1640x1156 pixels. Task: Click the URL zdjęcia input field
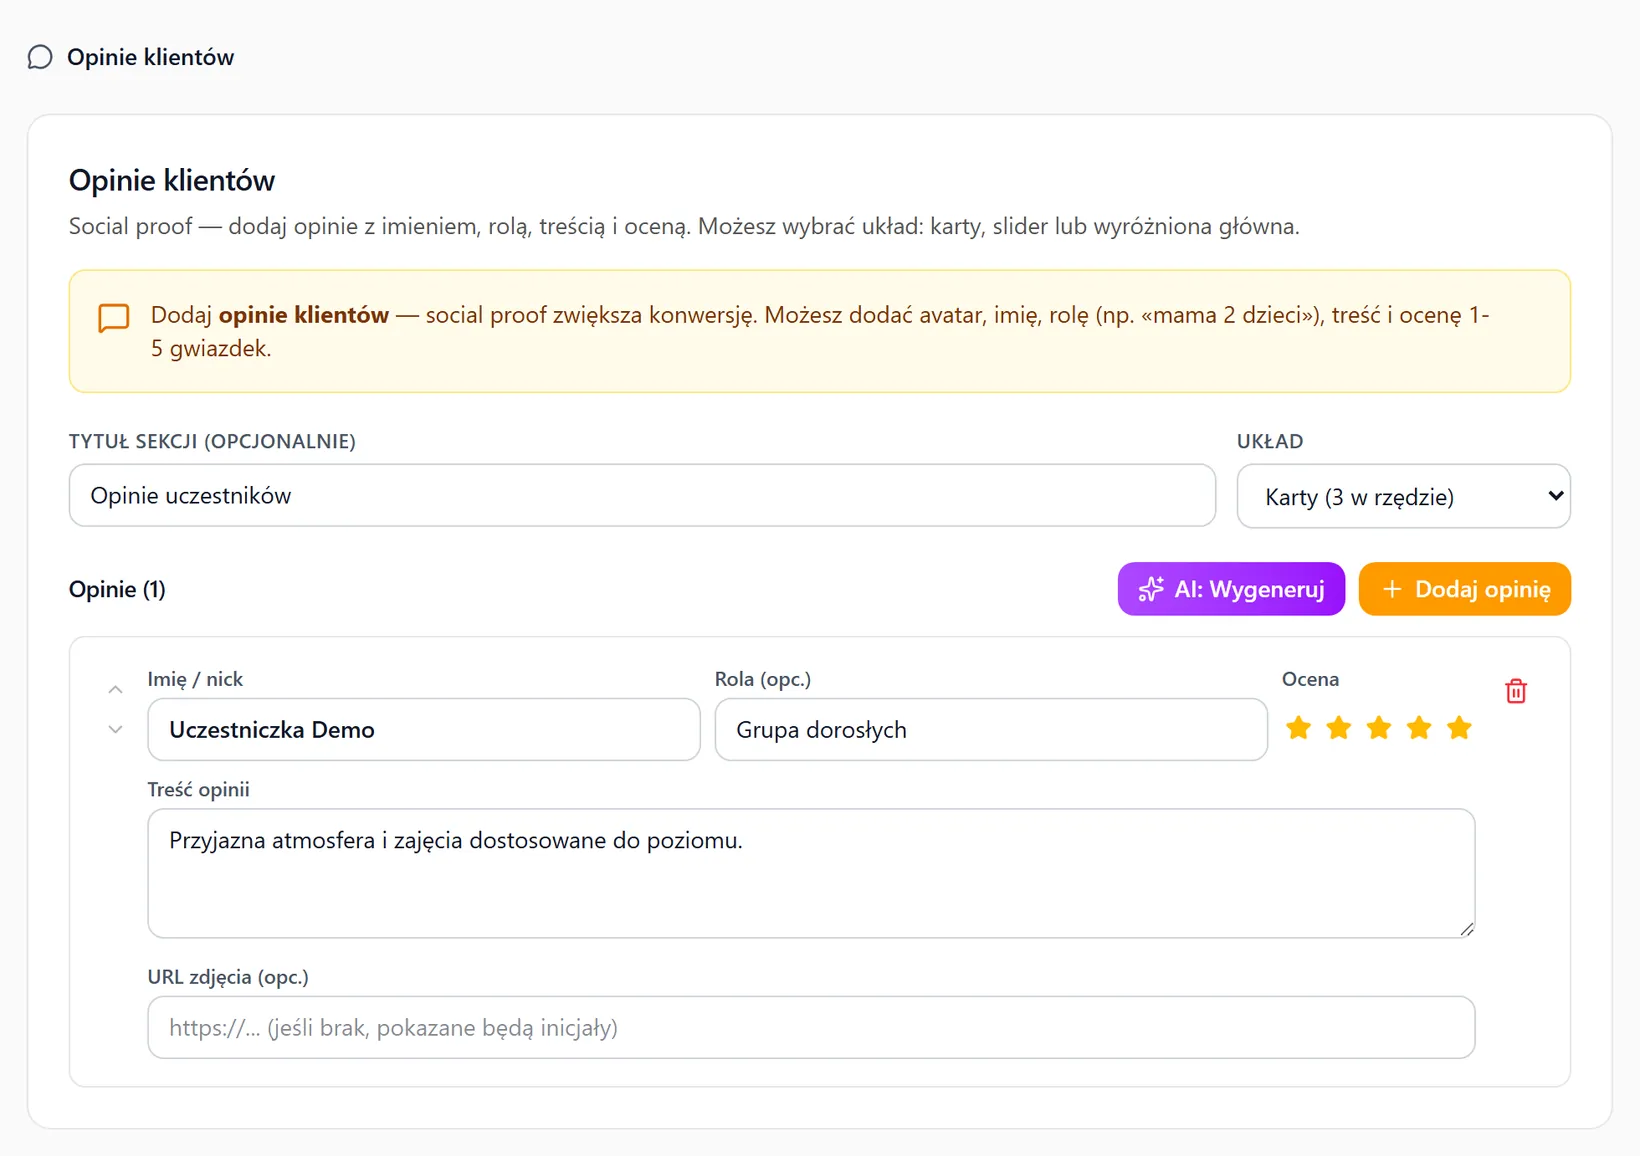coord(811,1027)
